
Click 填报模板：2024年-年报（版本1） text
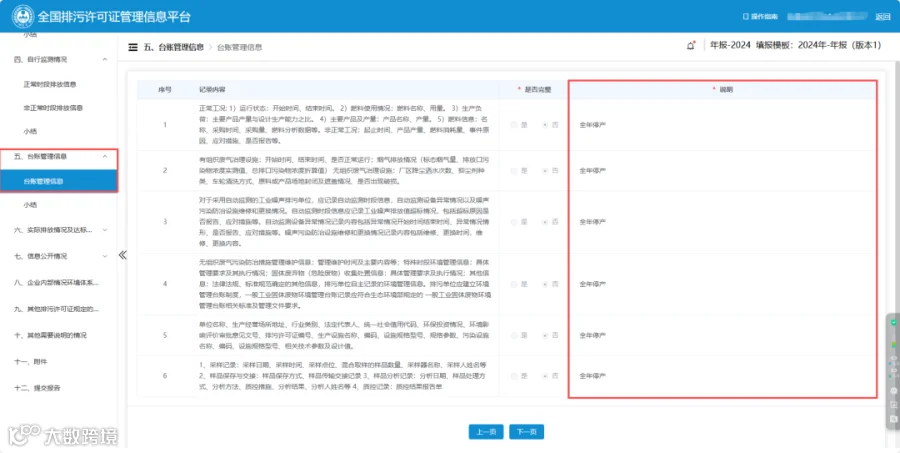coord(818,45)
